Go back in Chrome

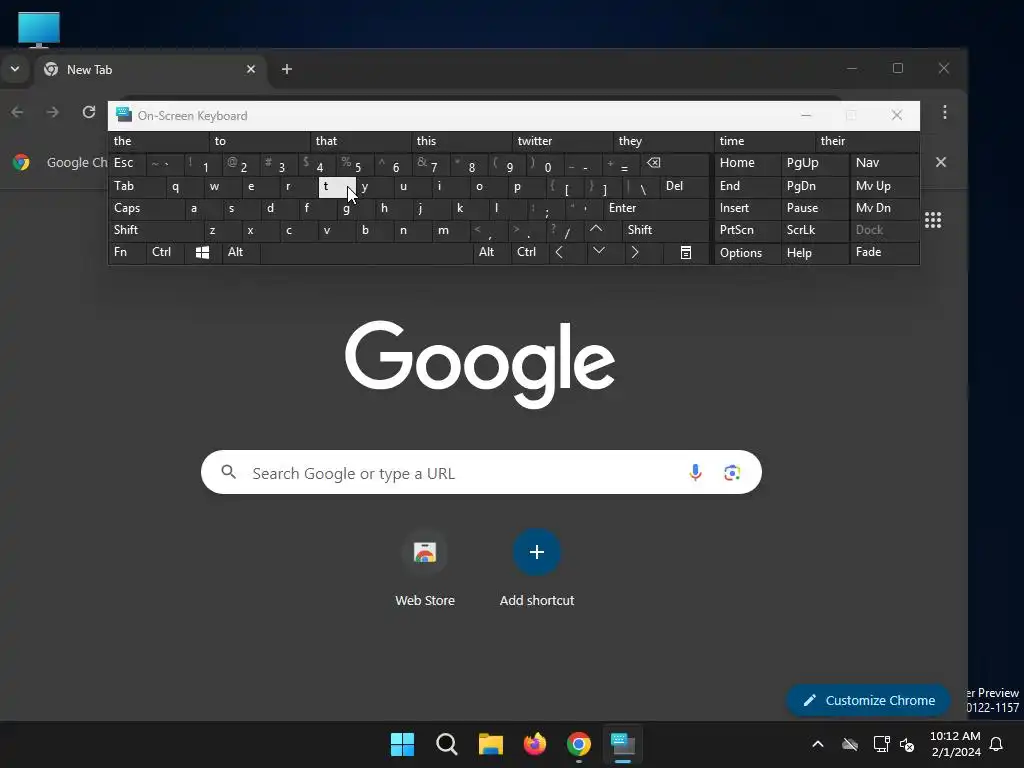click(x=18, y=112)
